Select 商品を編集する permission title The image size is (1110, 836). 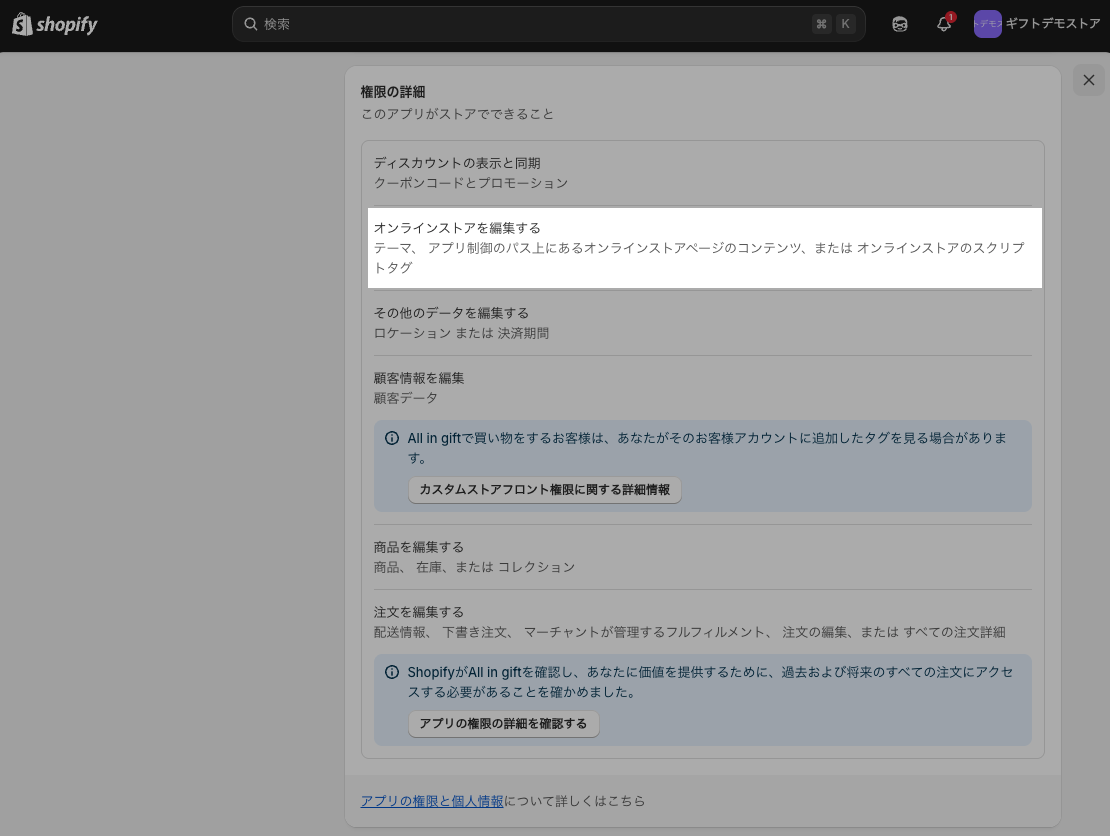[419, 547]
